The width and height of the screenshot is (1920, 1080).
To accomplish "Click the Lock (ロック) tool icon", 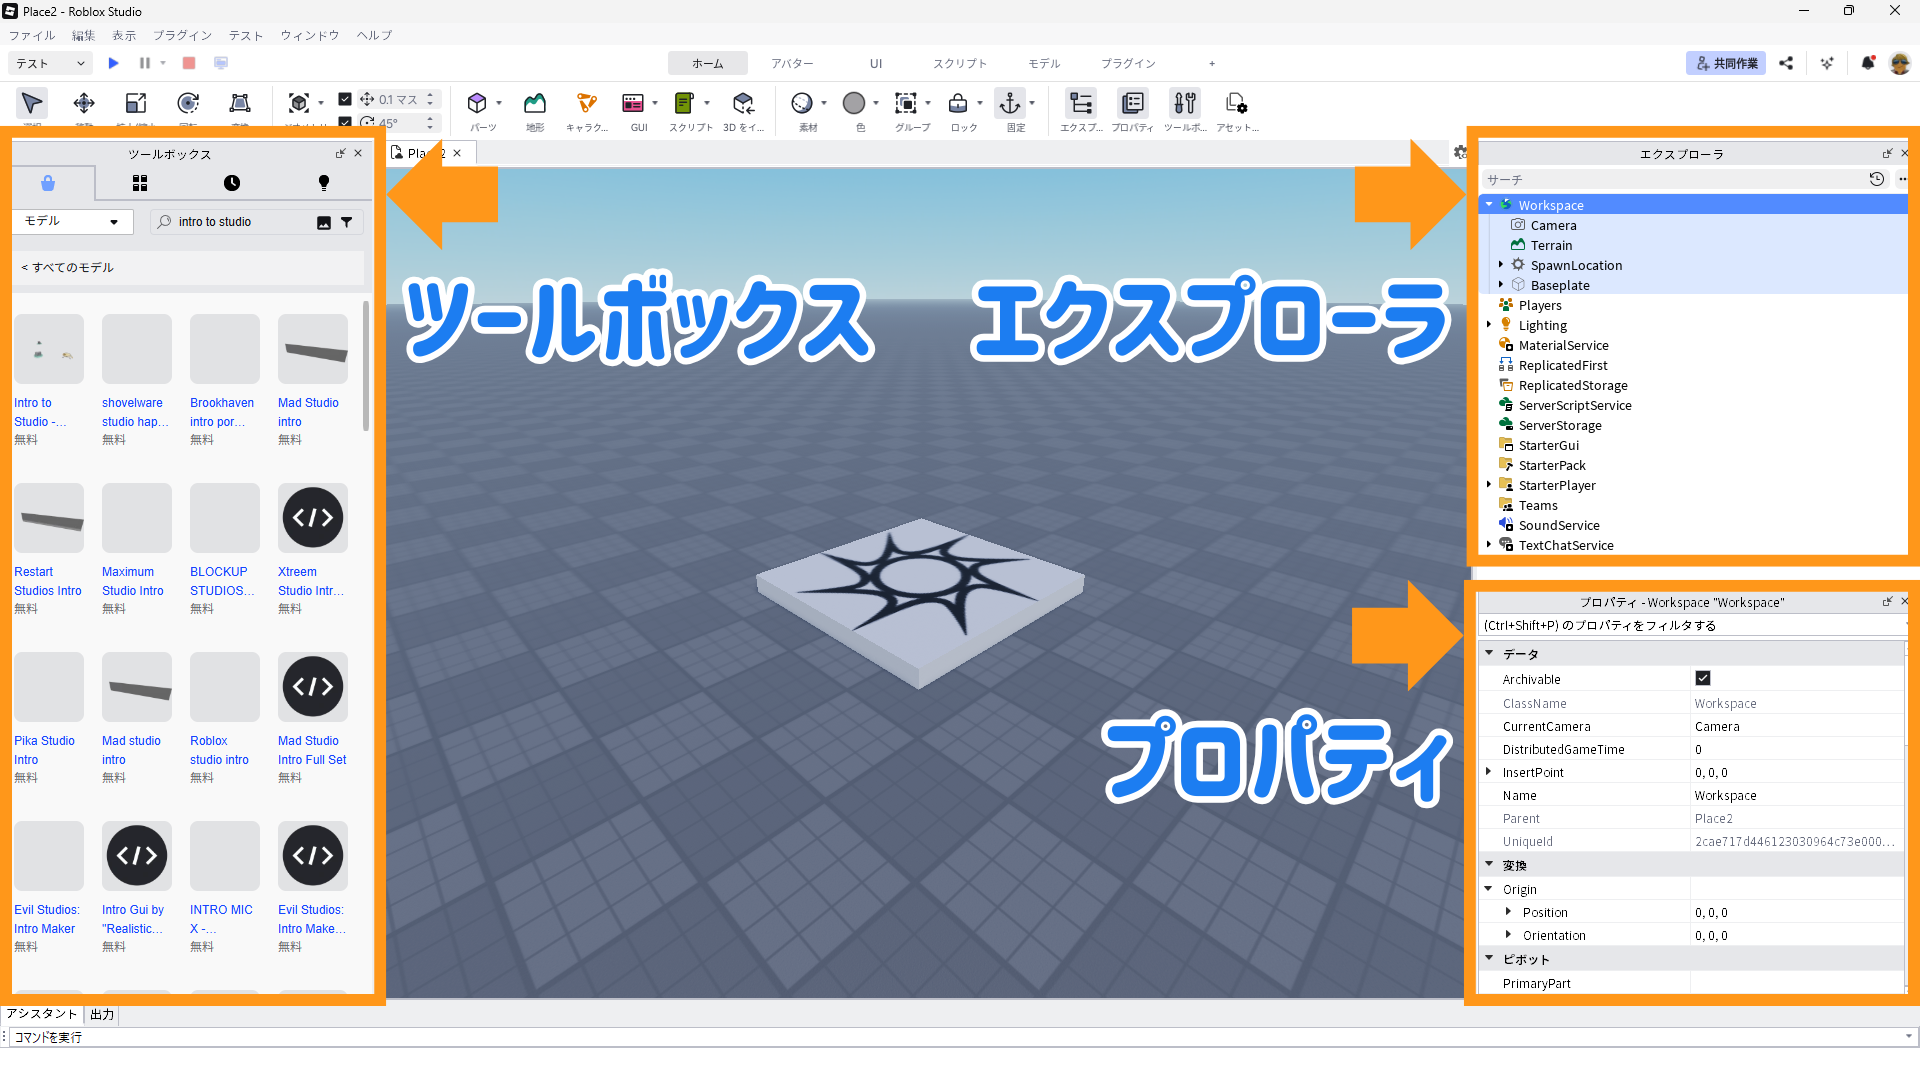I will tap(958, 103).
